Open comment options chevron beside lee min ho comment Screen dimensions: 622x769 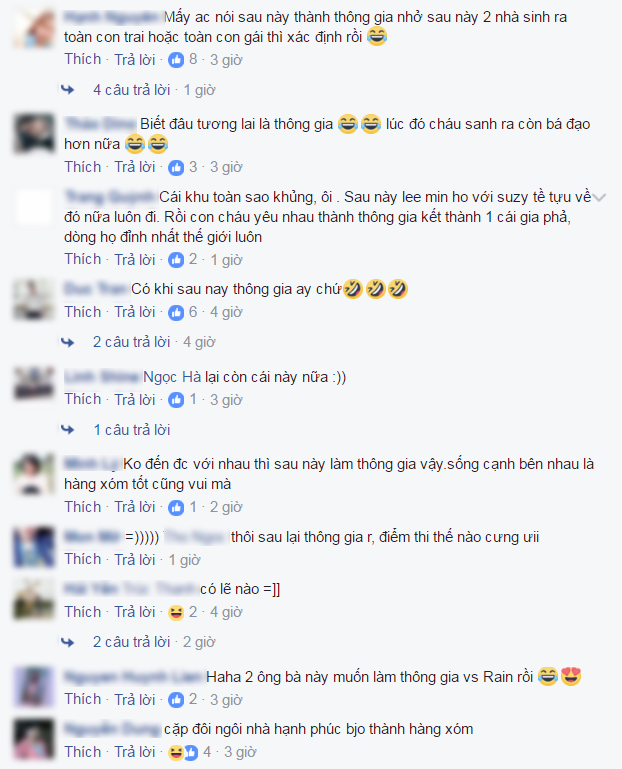click(599, 198)
